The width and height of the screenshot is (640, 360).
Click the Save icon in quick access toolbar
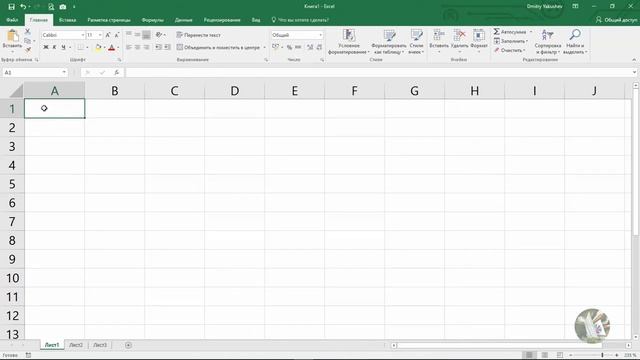tap(11, 7)
